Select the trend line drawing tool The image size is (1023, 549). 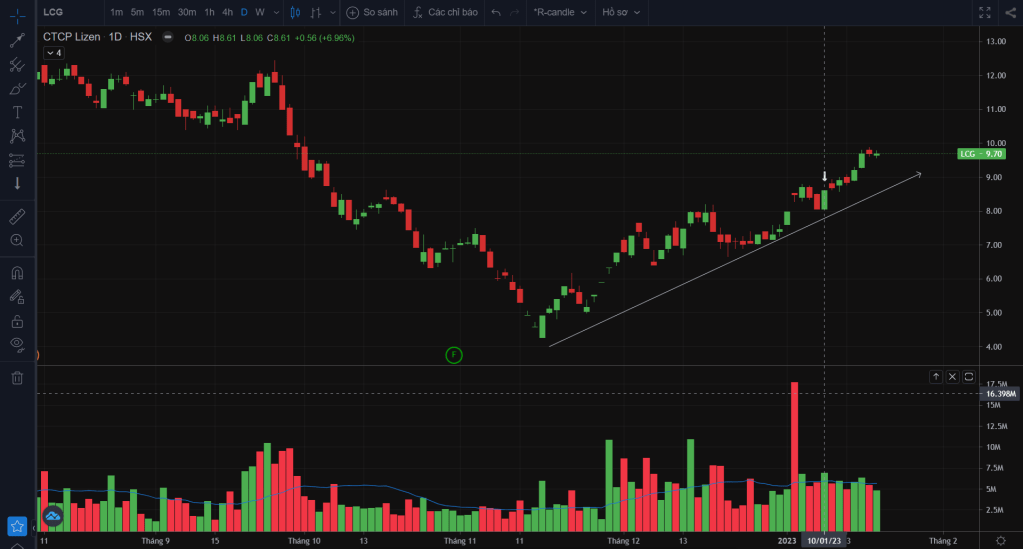(x=17, y=41)
